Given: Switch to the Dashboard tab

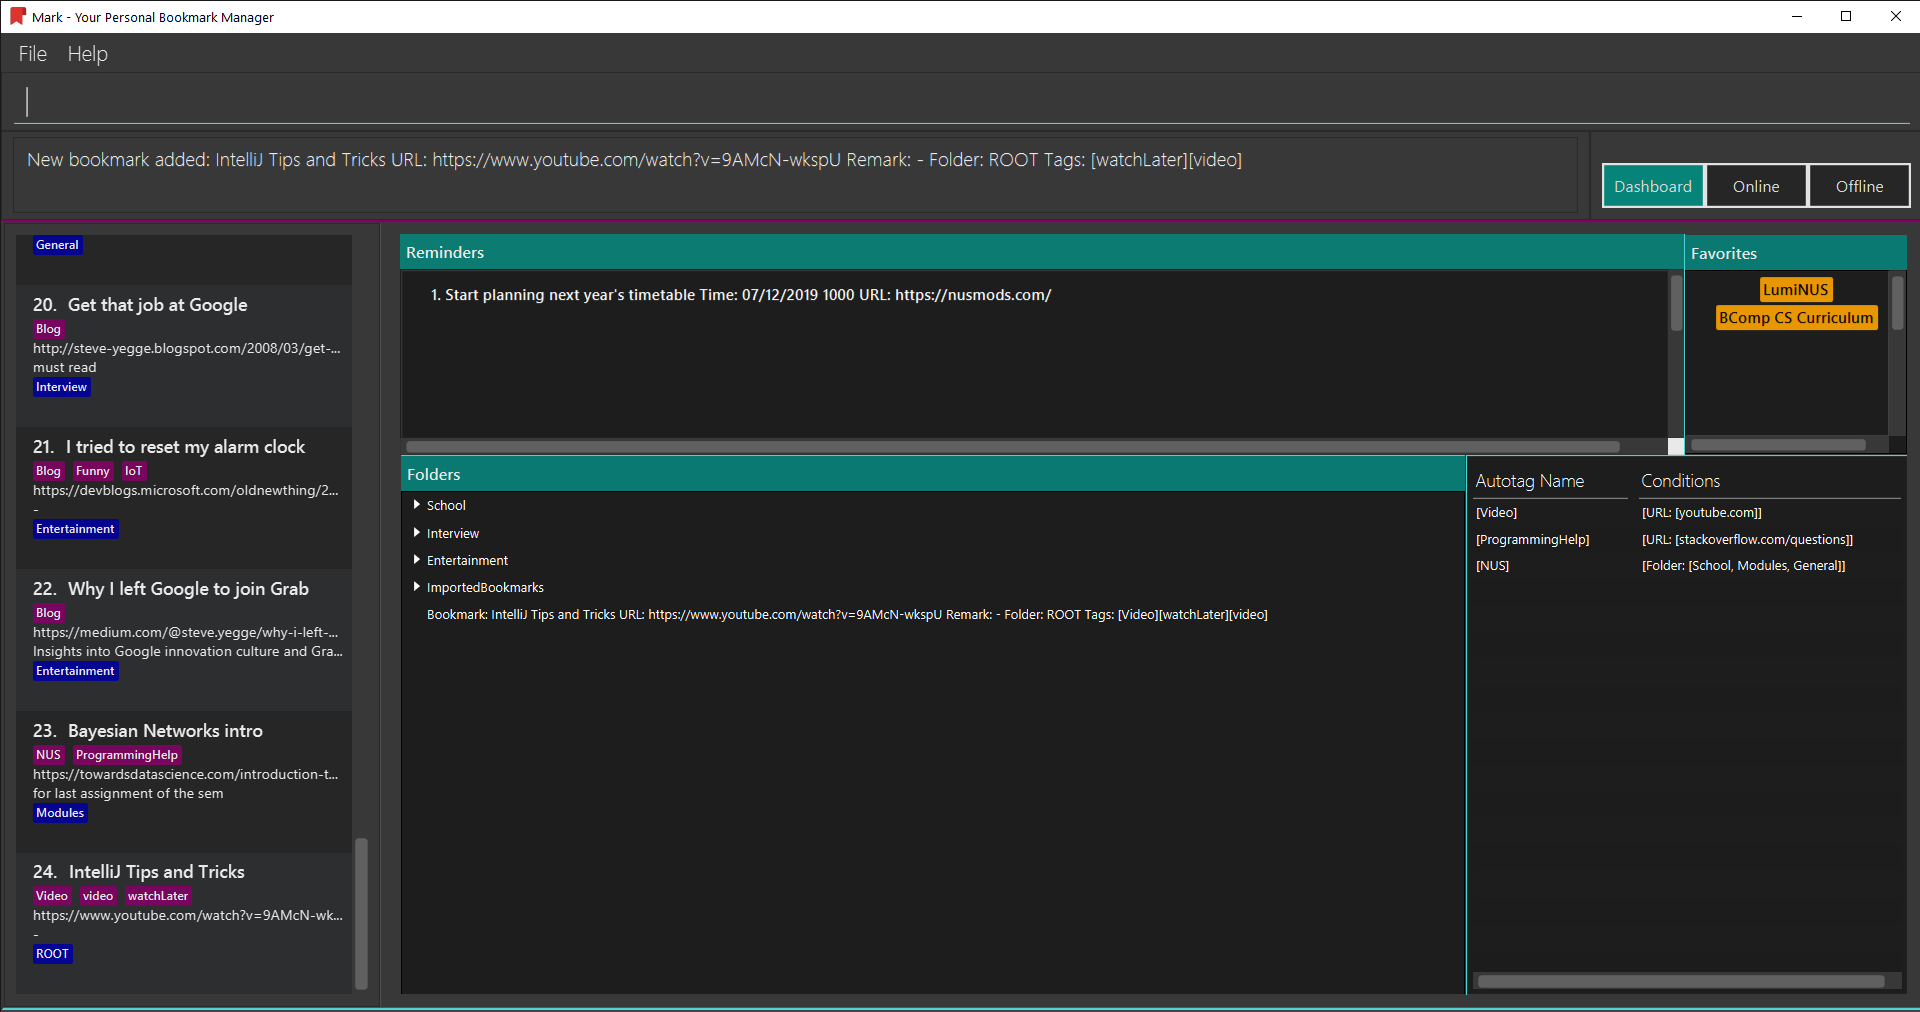Looking at the screenshot, I should click(x=1653, y=186).
